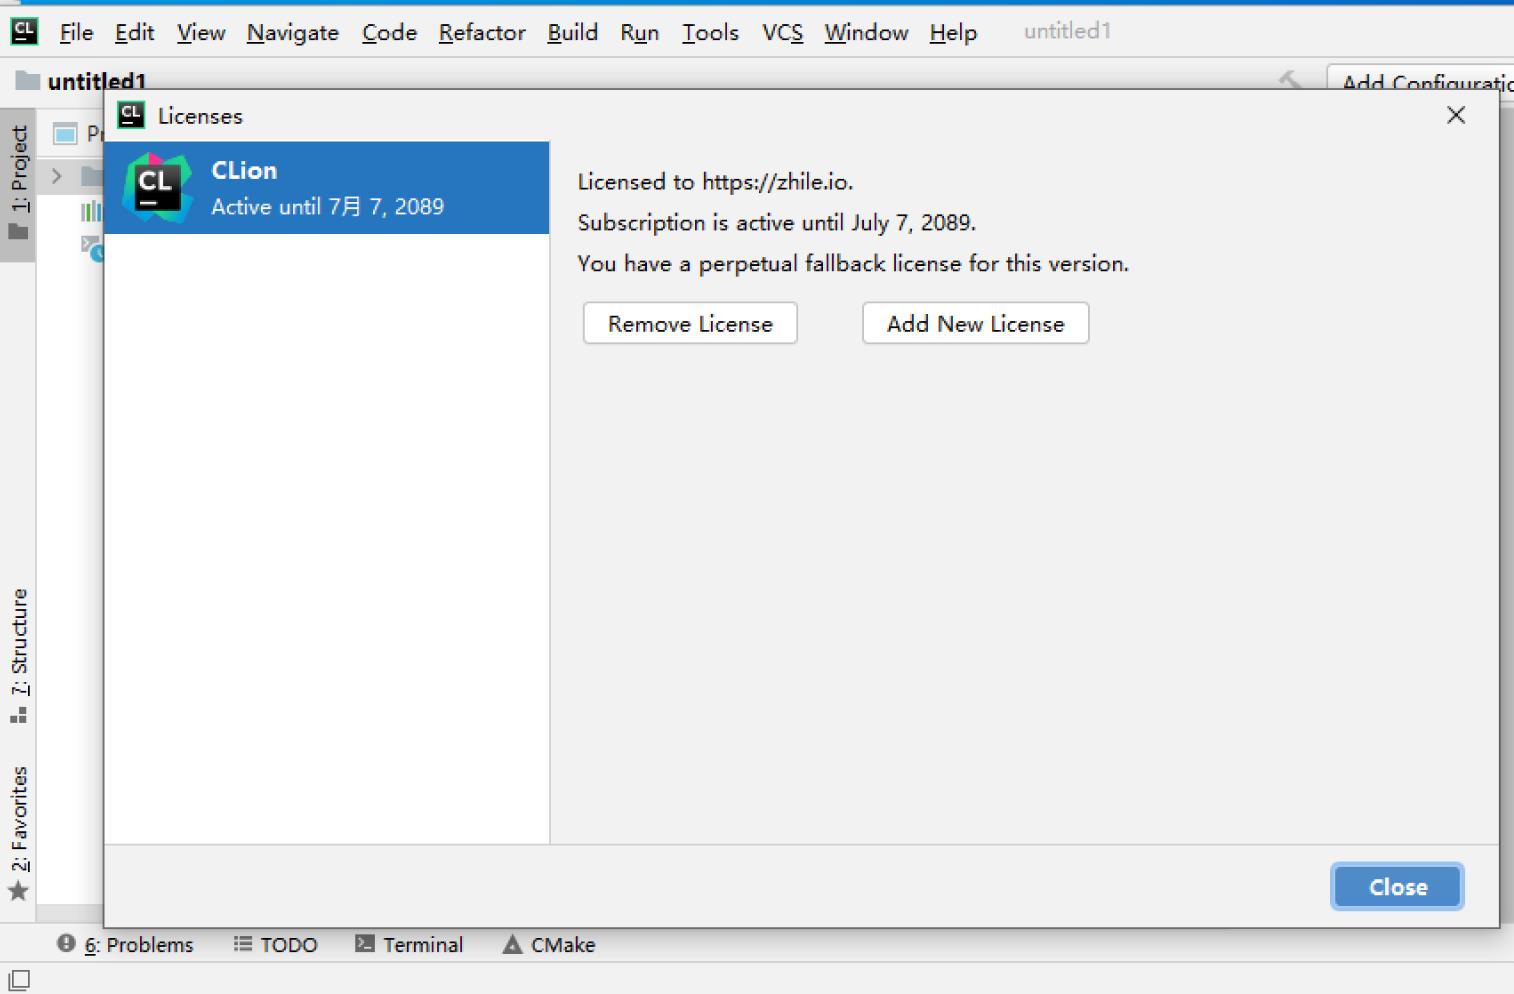This screenshot has height=994, width=1514.
Task: Open the TODO tool window
Action: 275,944
